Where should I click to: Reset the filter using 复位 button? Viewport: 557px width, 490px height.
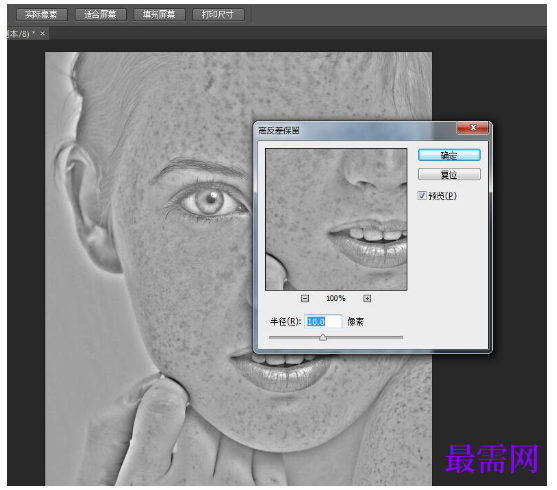click(449, 174)
